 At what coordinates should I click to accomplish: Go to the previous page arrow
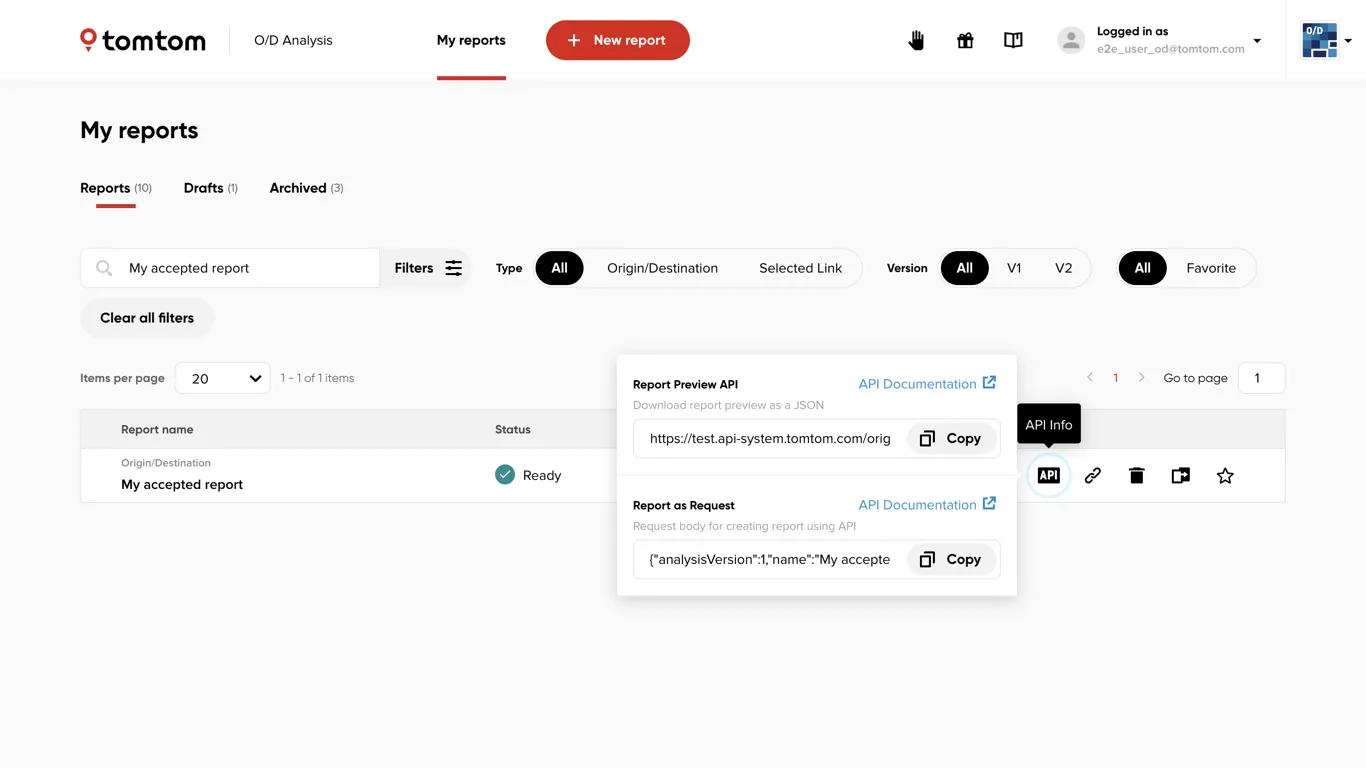coord(1090,378)
